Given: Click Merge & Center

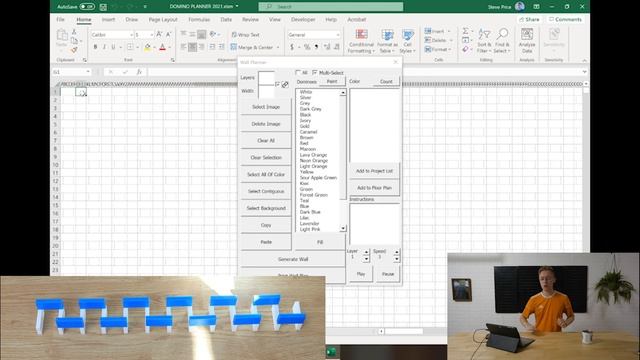Looking at the screenshot, I should 251,47.
